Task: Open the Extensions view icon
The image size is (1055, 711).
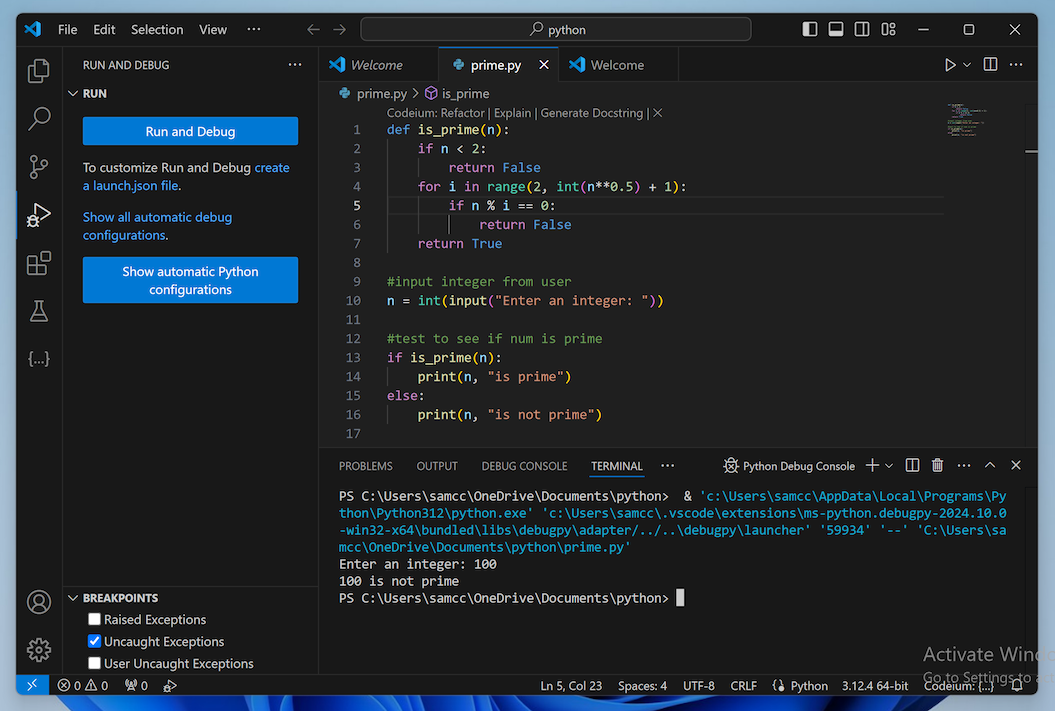Action: coord(39,263)
